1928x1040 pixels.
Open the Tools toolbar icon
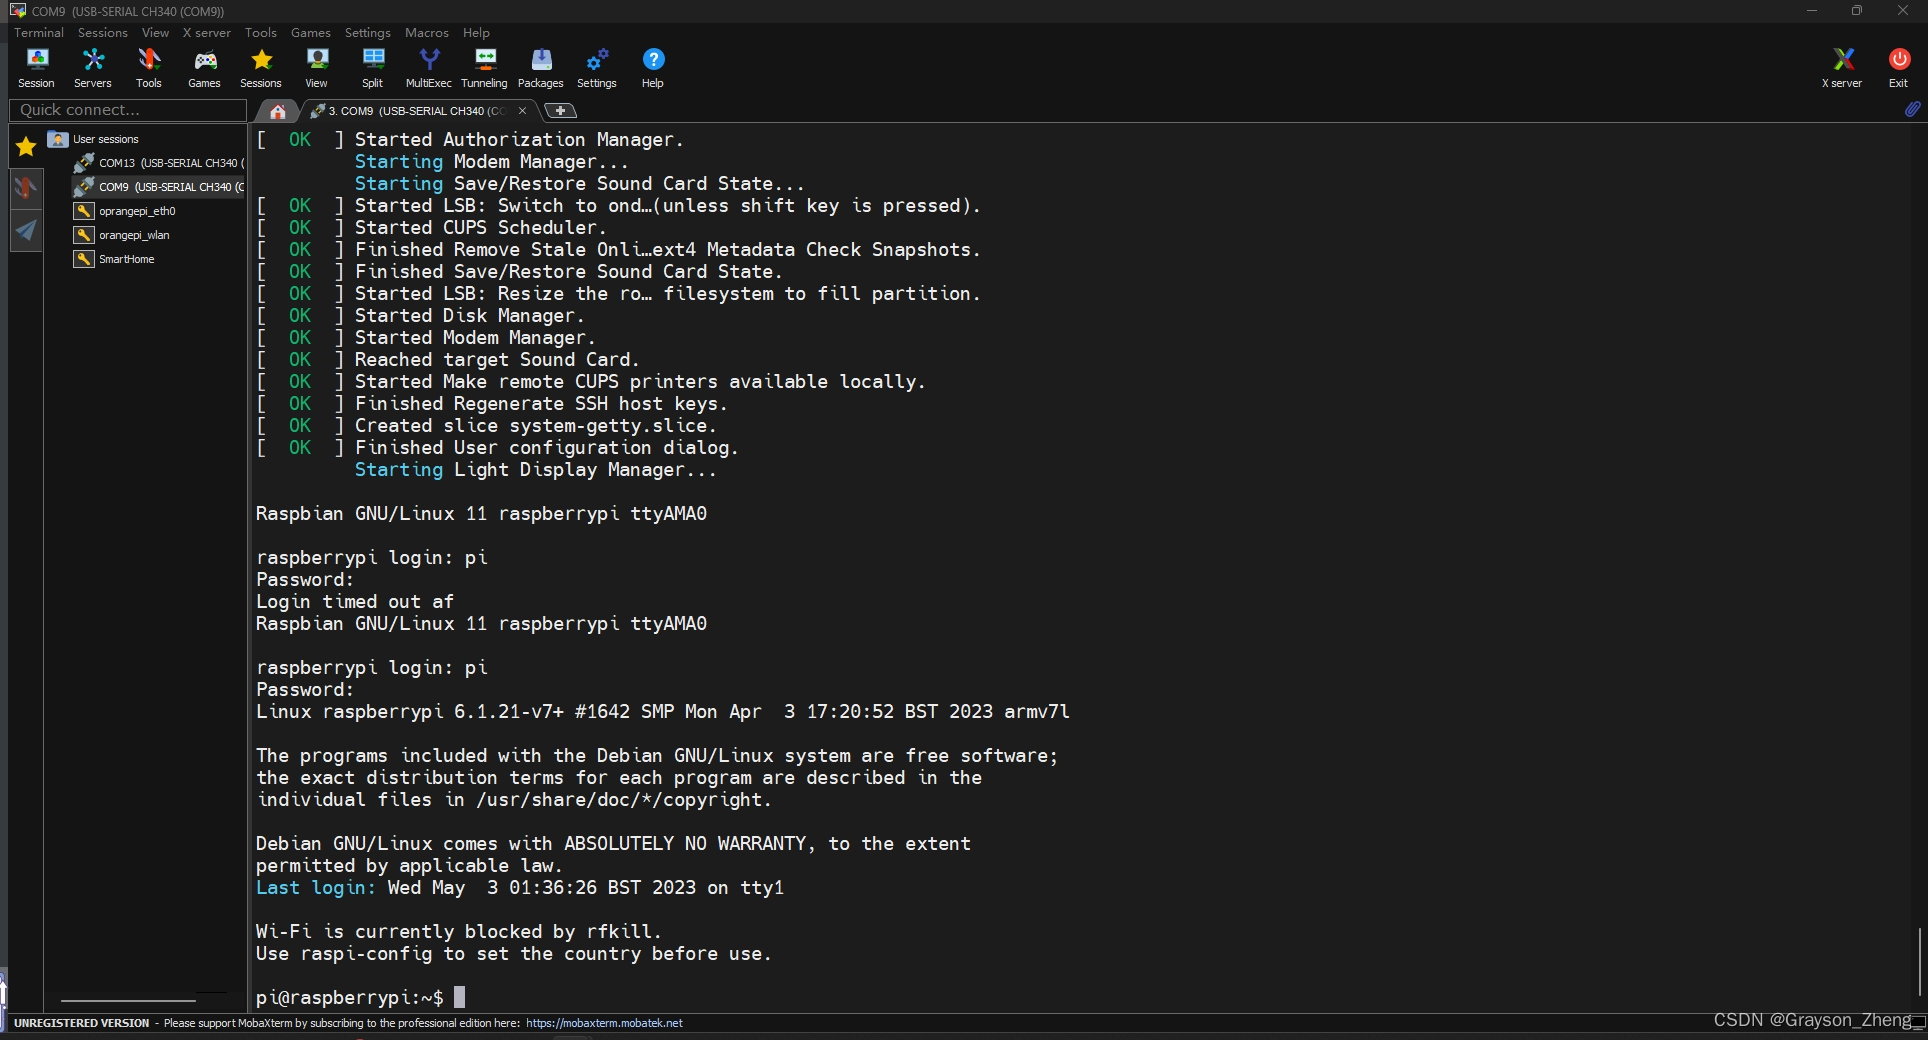pos(149,68)
